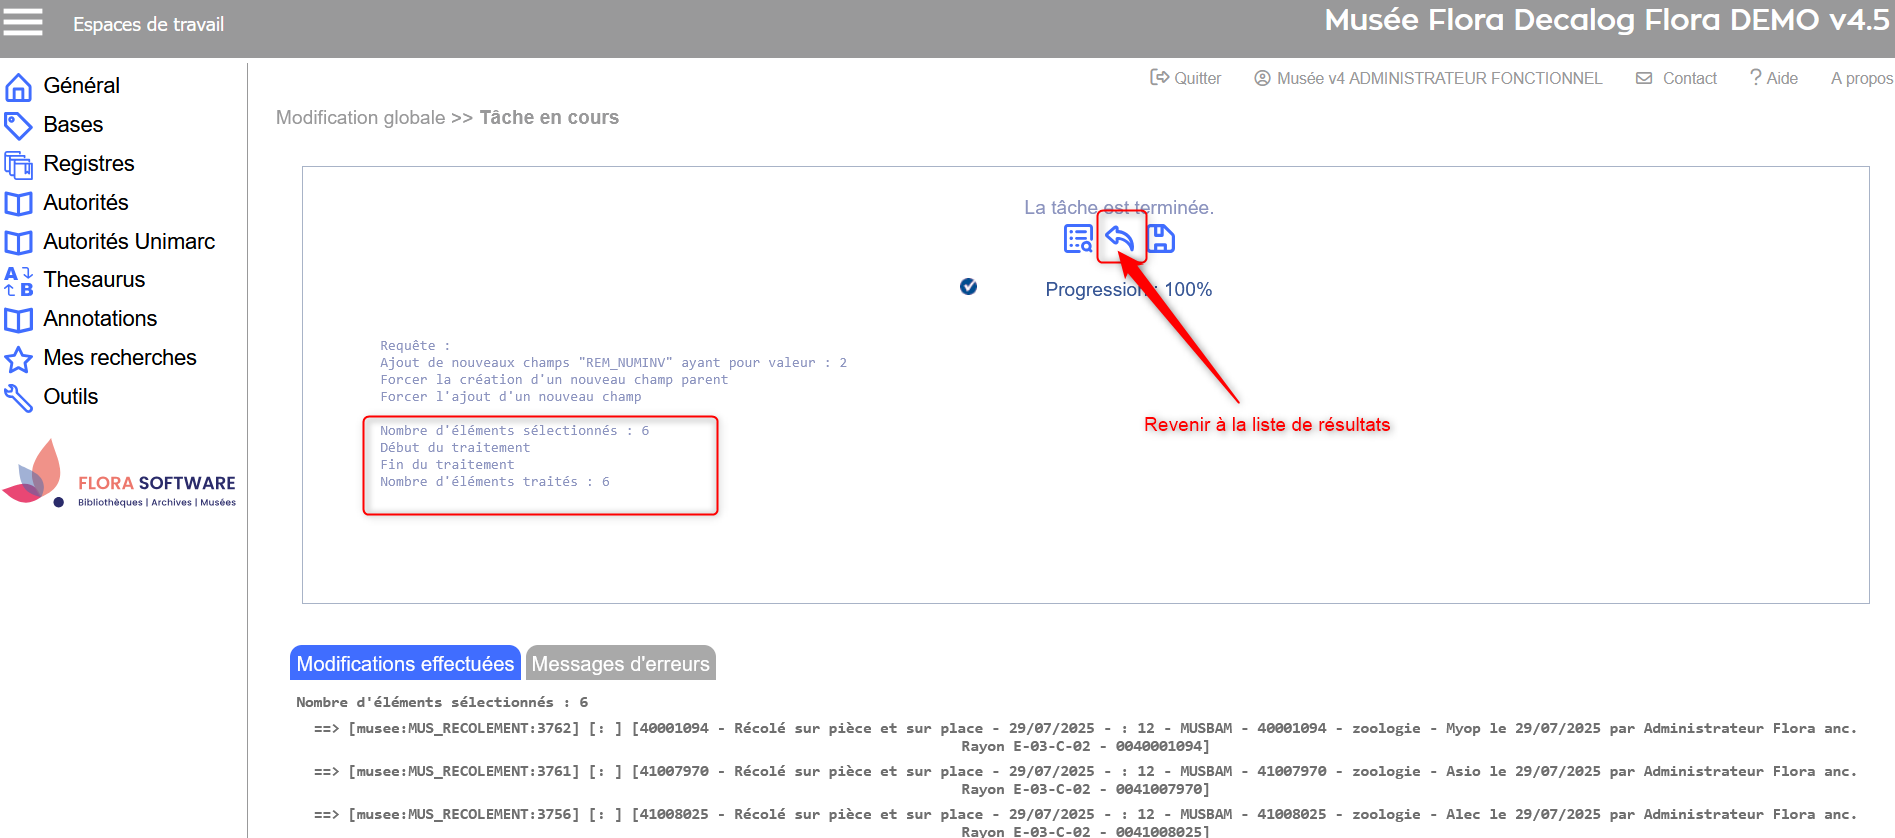Open the Contact link
The width and height of the screenshot is (1895, 838).
(x=1677, y=78)
